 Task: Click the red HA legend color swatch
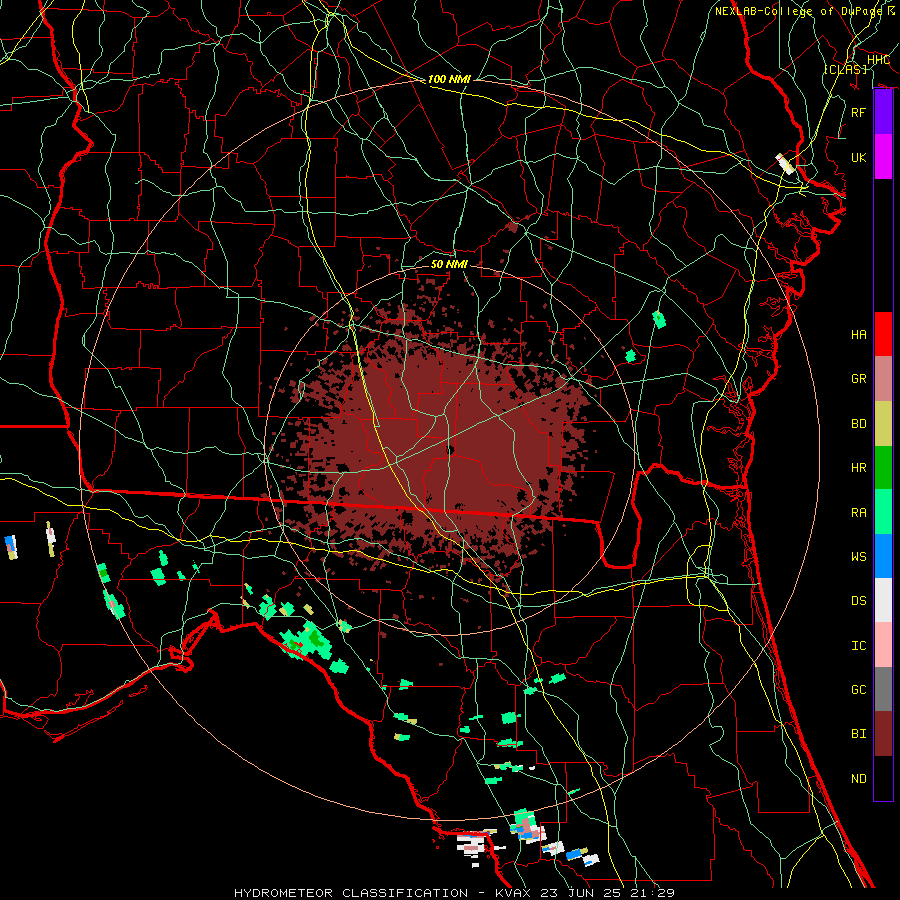pyautogui.click(x=883, y=334)
